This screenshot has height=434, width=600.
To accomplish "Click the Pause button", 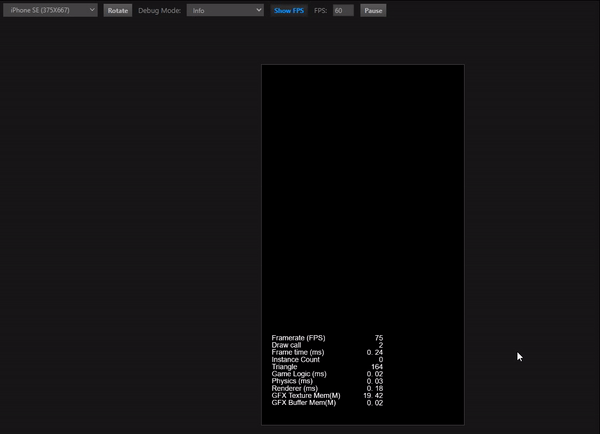I will pos(373,11).
